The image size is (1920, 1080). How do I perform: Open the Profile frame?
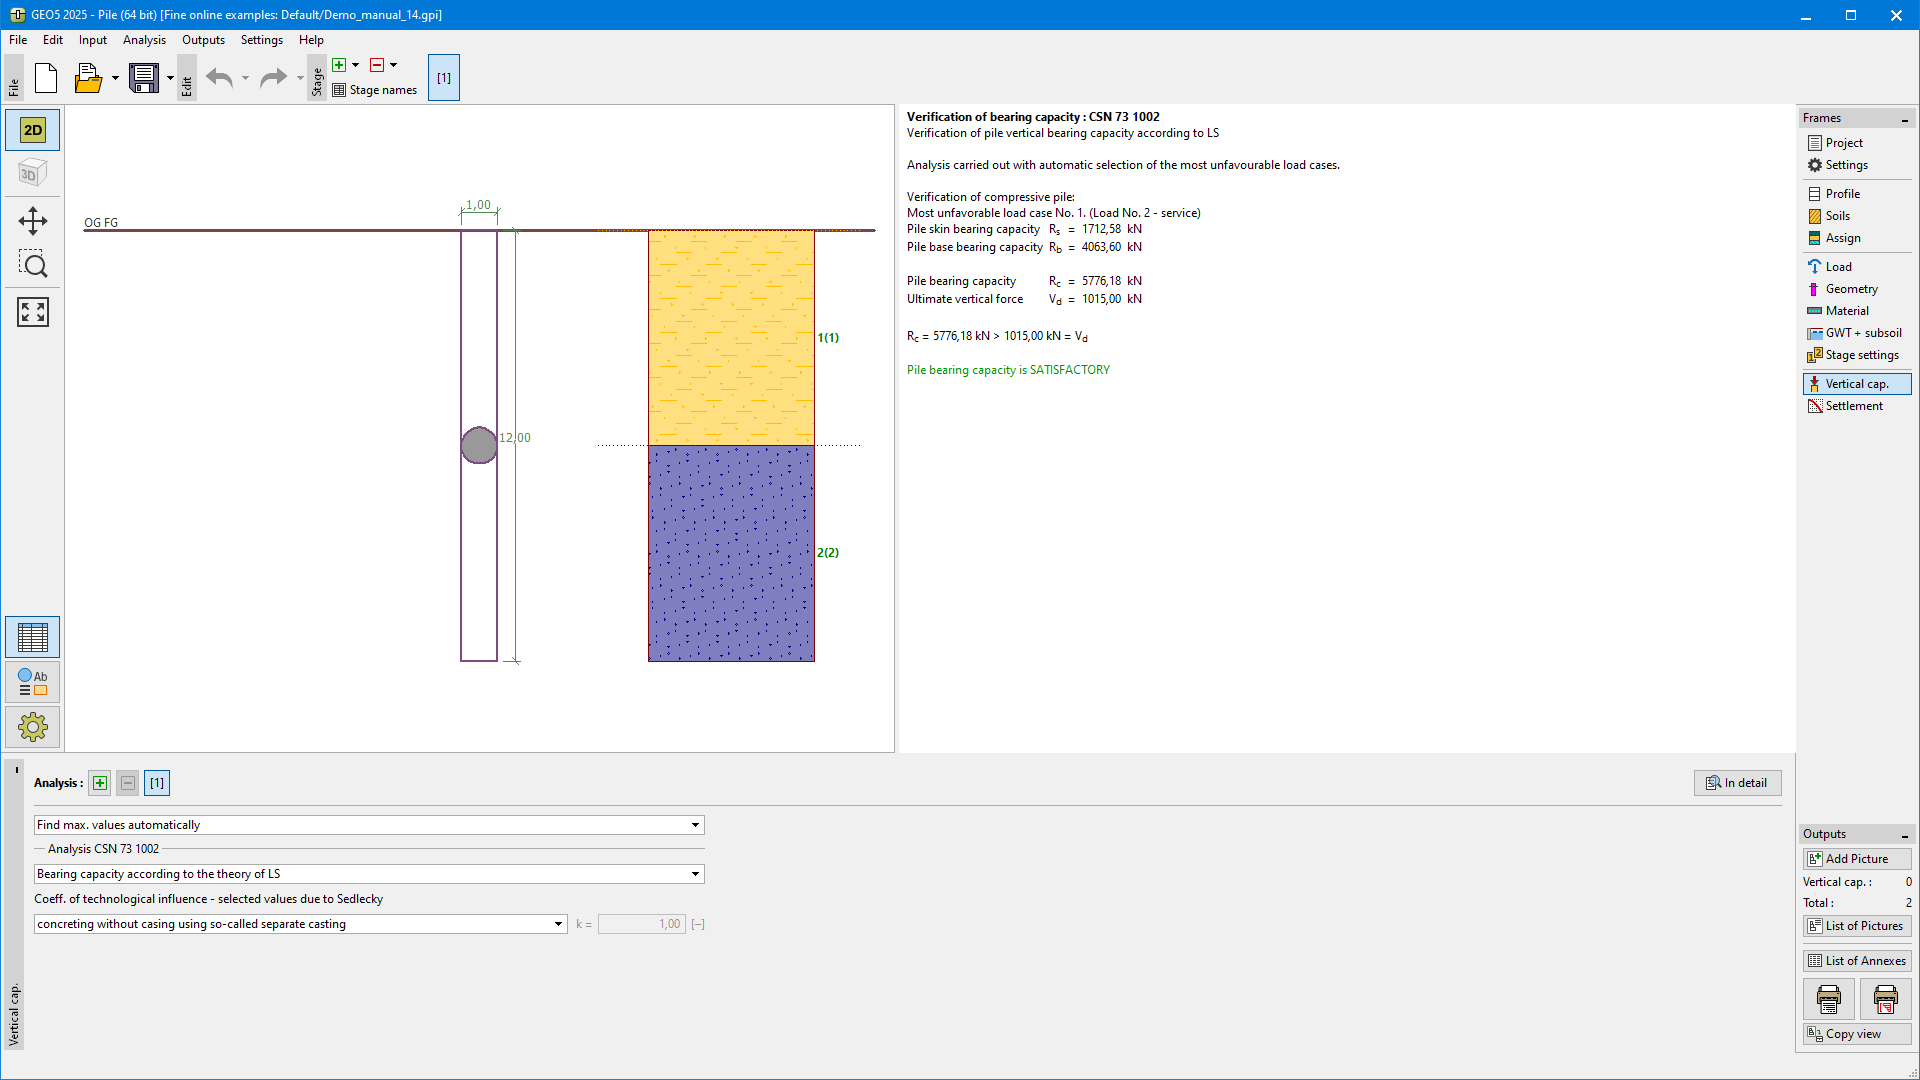pos(1857,194)
